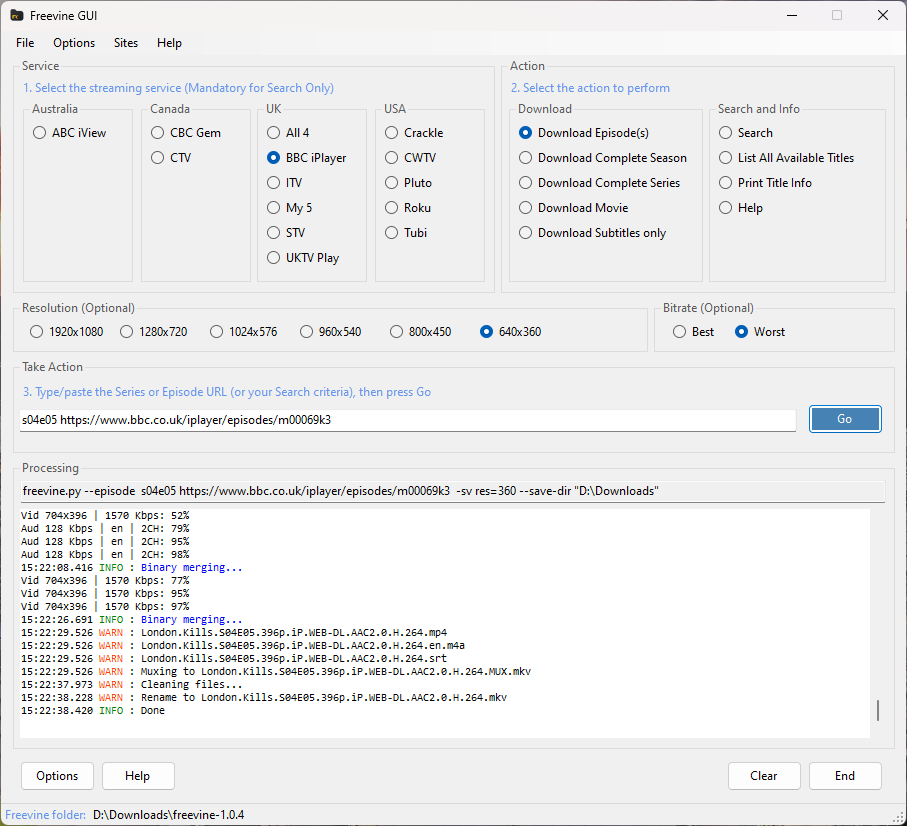
Task: Open the Sites menu
Action: tap(126, 43)
